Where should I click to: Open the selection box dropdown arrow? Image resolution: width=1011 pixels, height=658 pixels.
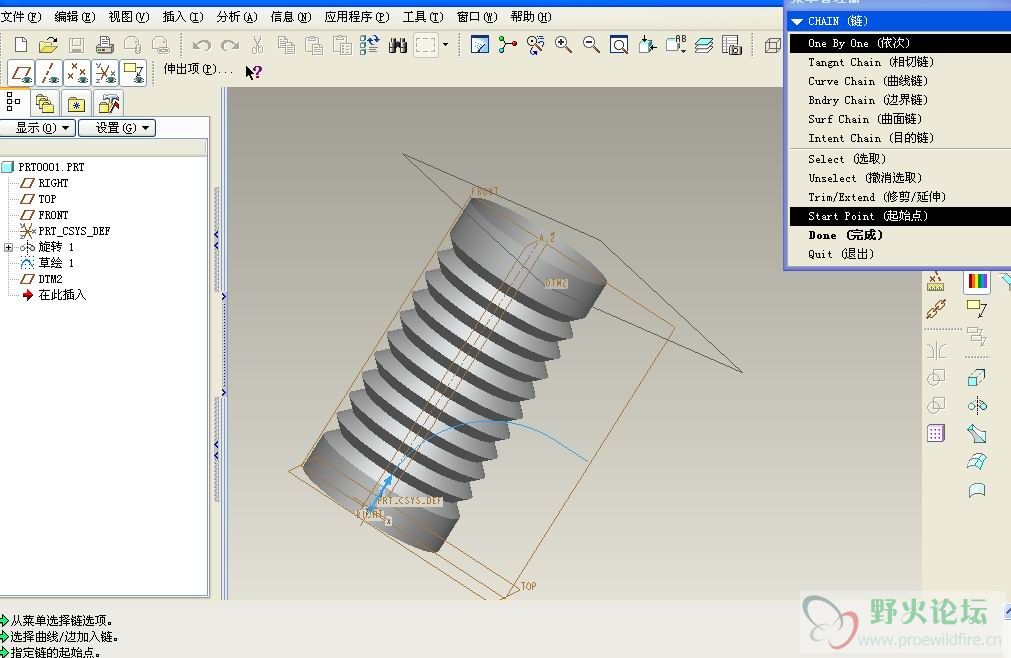tap(445, 45)
